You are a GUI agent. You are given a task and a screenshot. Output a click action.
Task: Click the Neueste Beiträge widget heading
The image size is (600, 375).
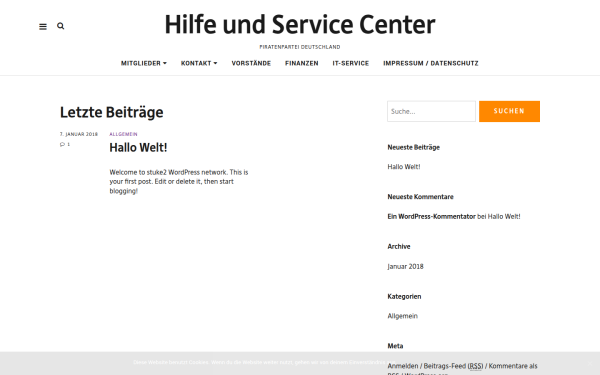tap(413, 147)
